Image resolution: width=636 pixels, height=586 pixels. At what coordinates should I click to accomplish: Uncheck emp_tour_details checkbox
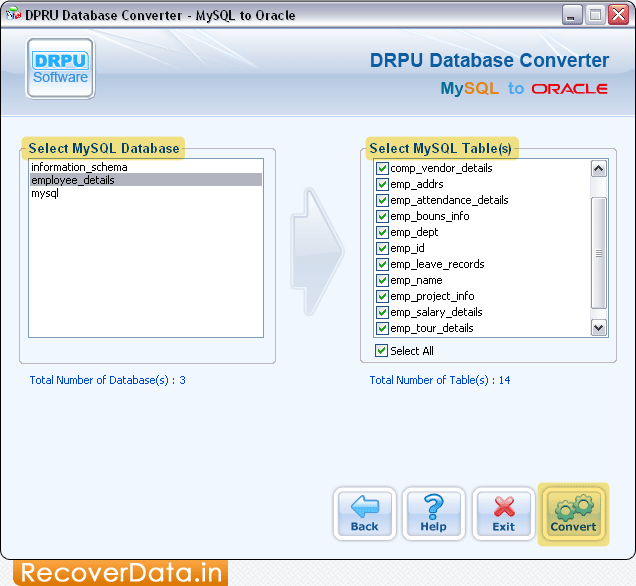pyautogui.click(x=382, y=328)
